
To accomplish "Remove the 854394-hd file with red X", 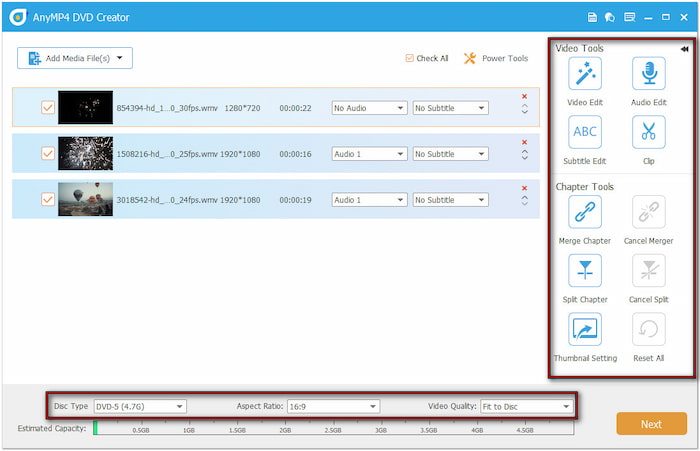I will pyautogui.click(x=525, y=96).
